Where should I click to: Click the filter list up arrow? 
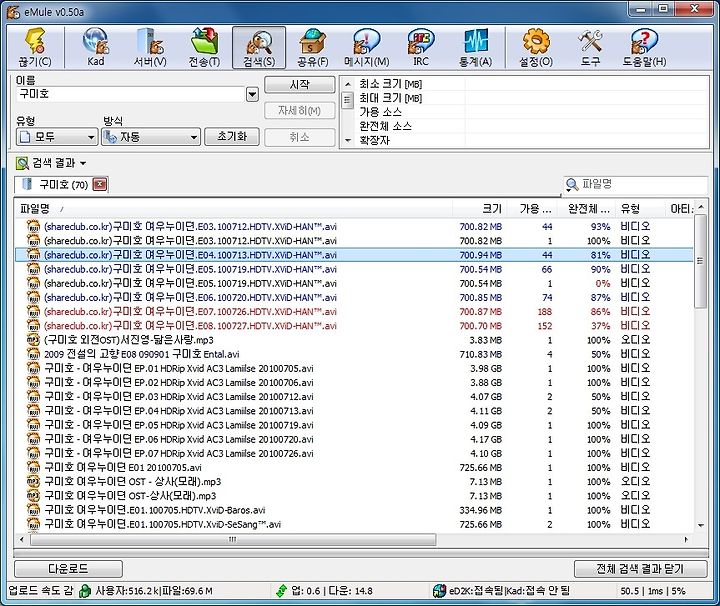pos(348,84)
